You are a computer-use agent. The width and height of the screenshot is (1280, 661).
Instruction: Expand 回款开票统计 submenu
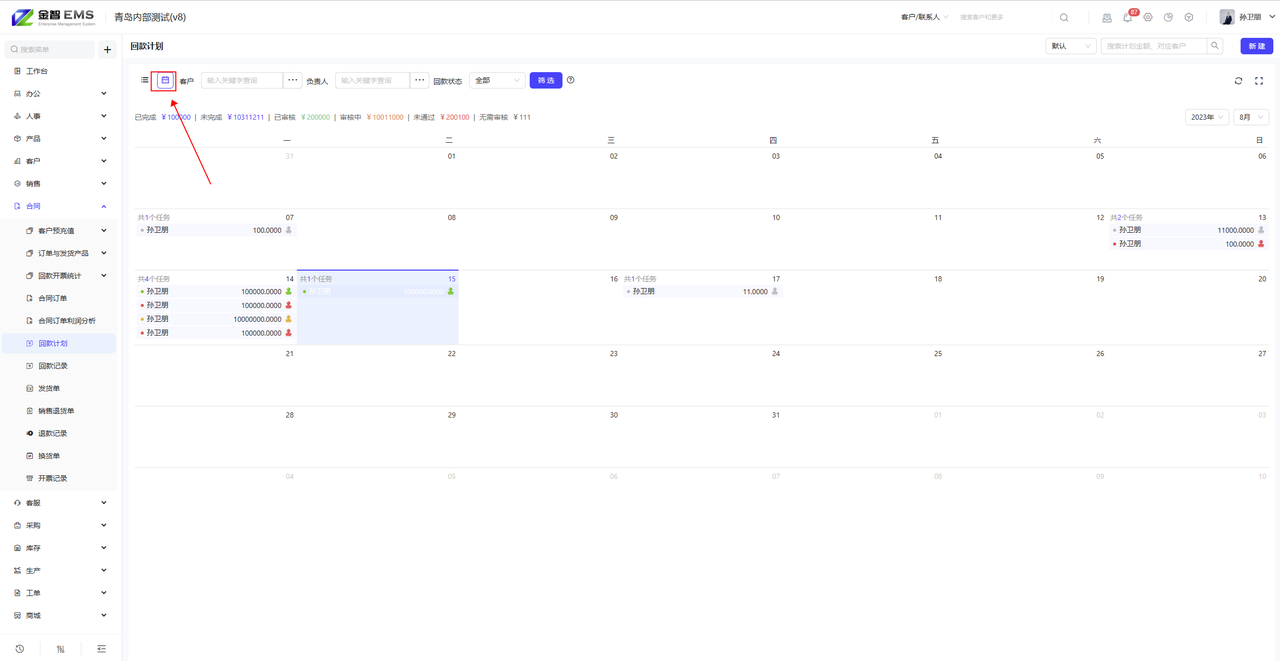click(x=60, y=276)
